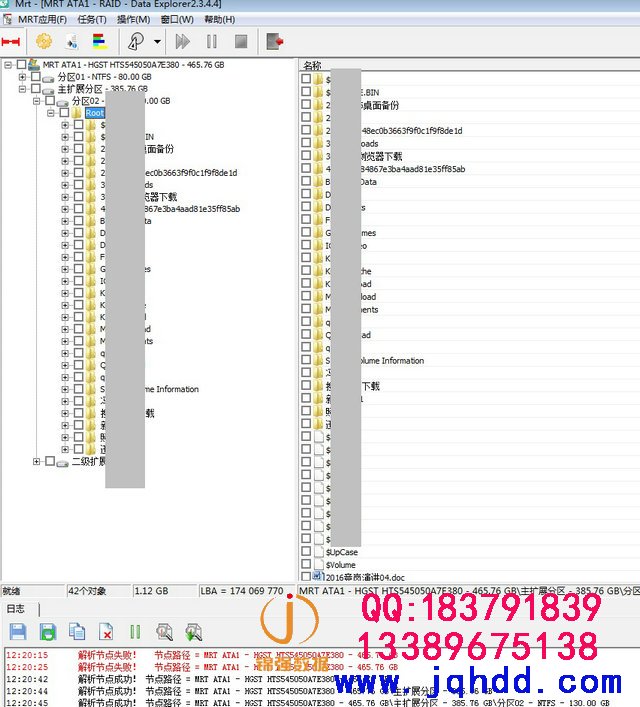Expand the 浏览器下载 folder in the tree
Screen dimensions: 640x707
tap(65, 197)
